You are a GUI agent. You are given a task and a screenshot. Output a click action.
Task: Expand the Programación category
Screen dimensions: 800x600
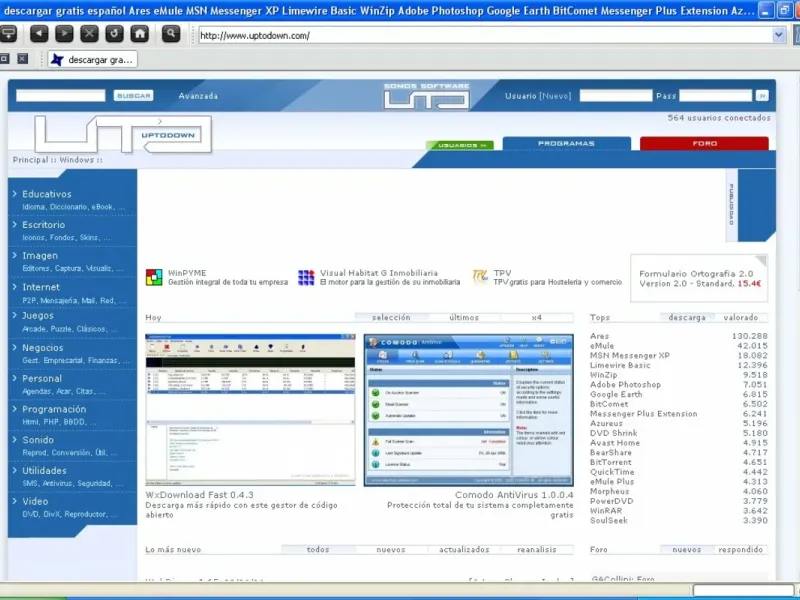[54, 409]
